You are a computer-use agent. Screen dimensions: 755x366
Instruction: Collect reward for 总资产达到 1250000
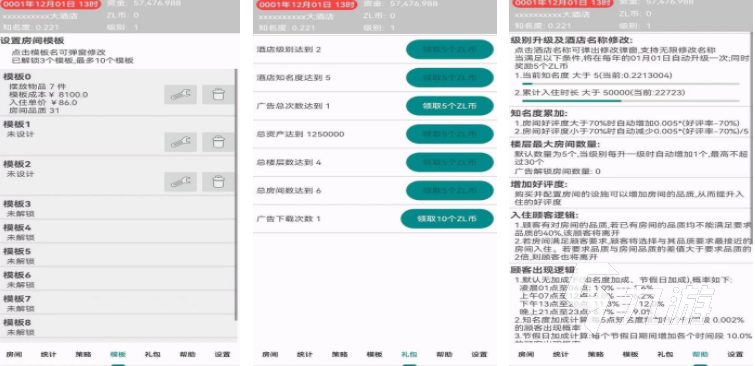(x=450, y=134)
